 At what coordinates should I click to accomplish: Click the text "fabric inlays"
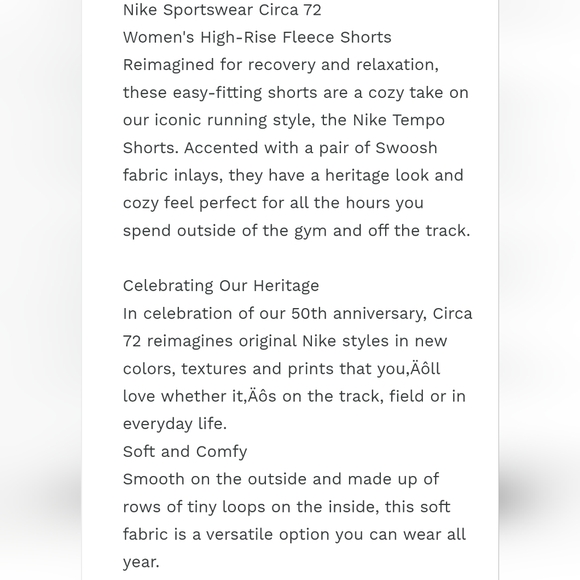(x=172, y=175)
